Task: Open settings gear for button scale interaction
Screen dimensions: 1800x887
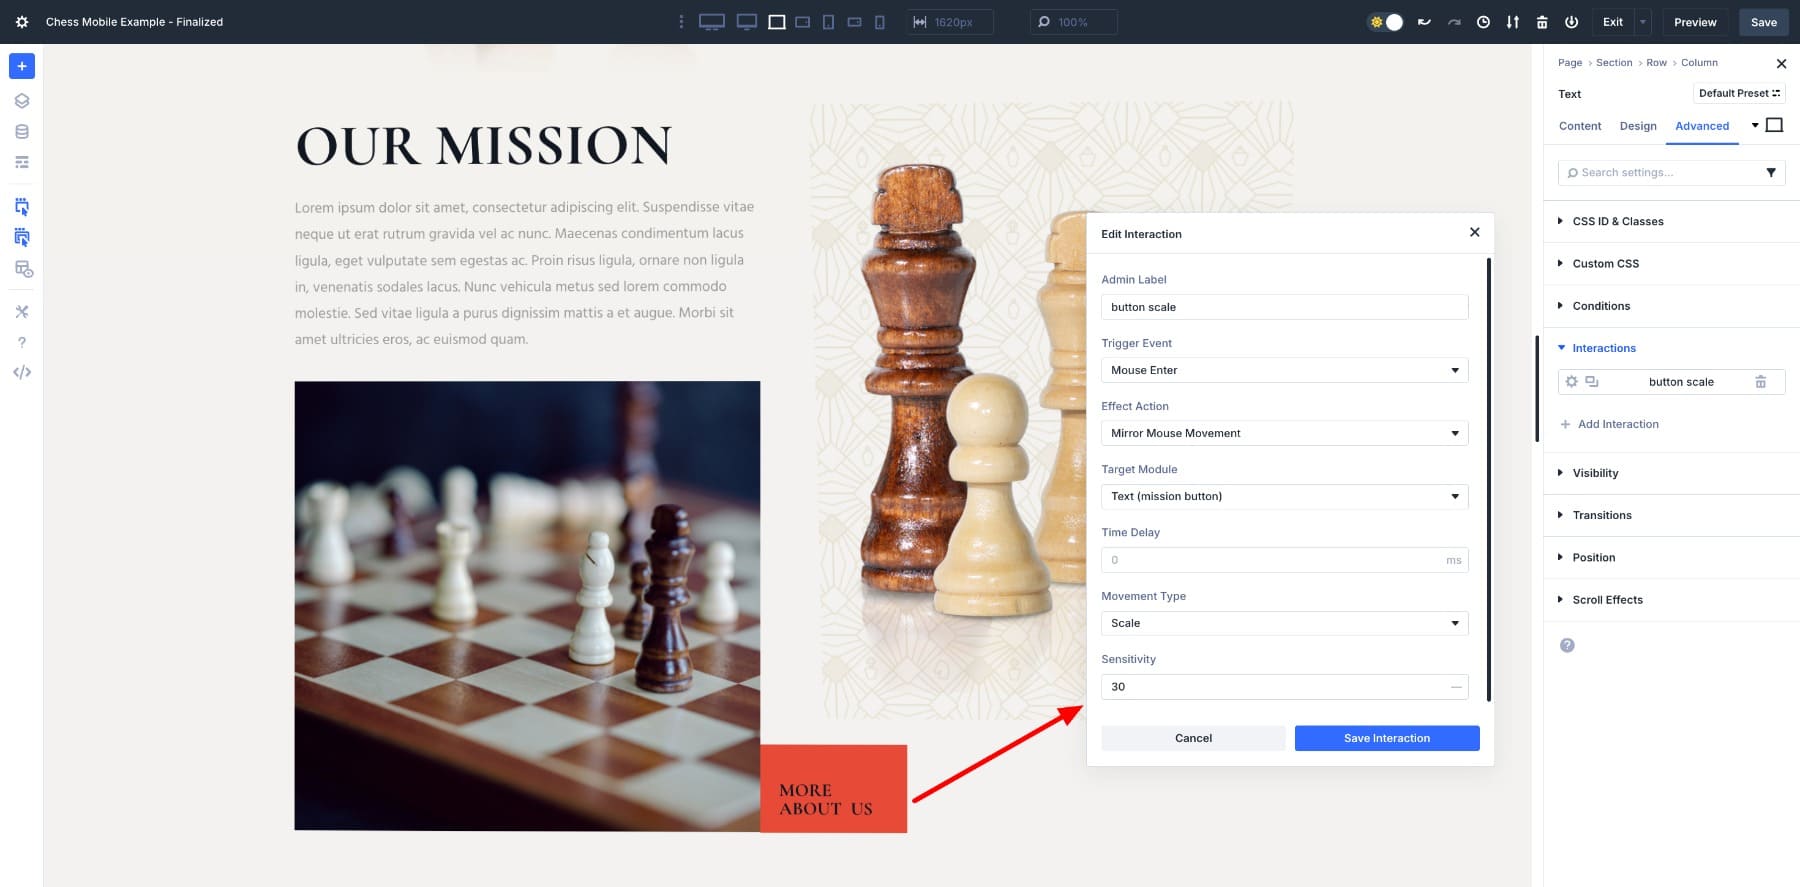Action: [1571, 382]
